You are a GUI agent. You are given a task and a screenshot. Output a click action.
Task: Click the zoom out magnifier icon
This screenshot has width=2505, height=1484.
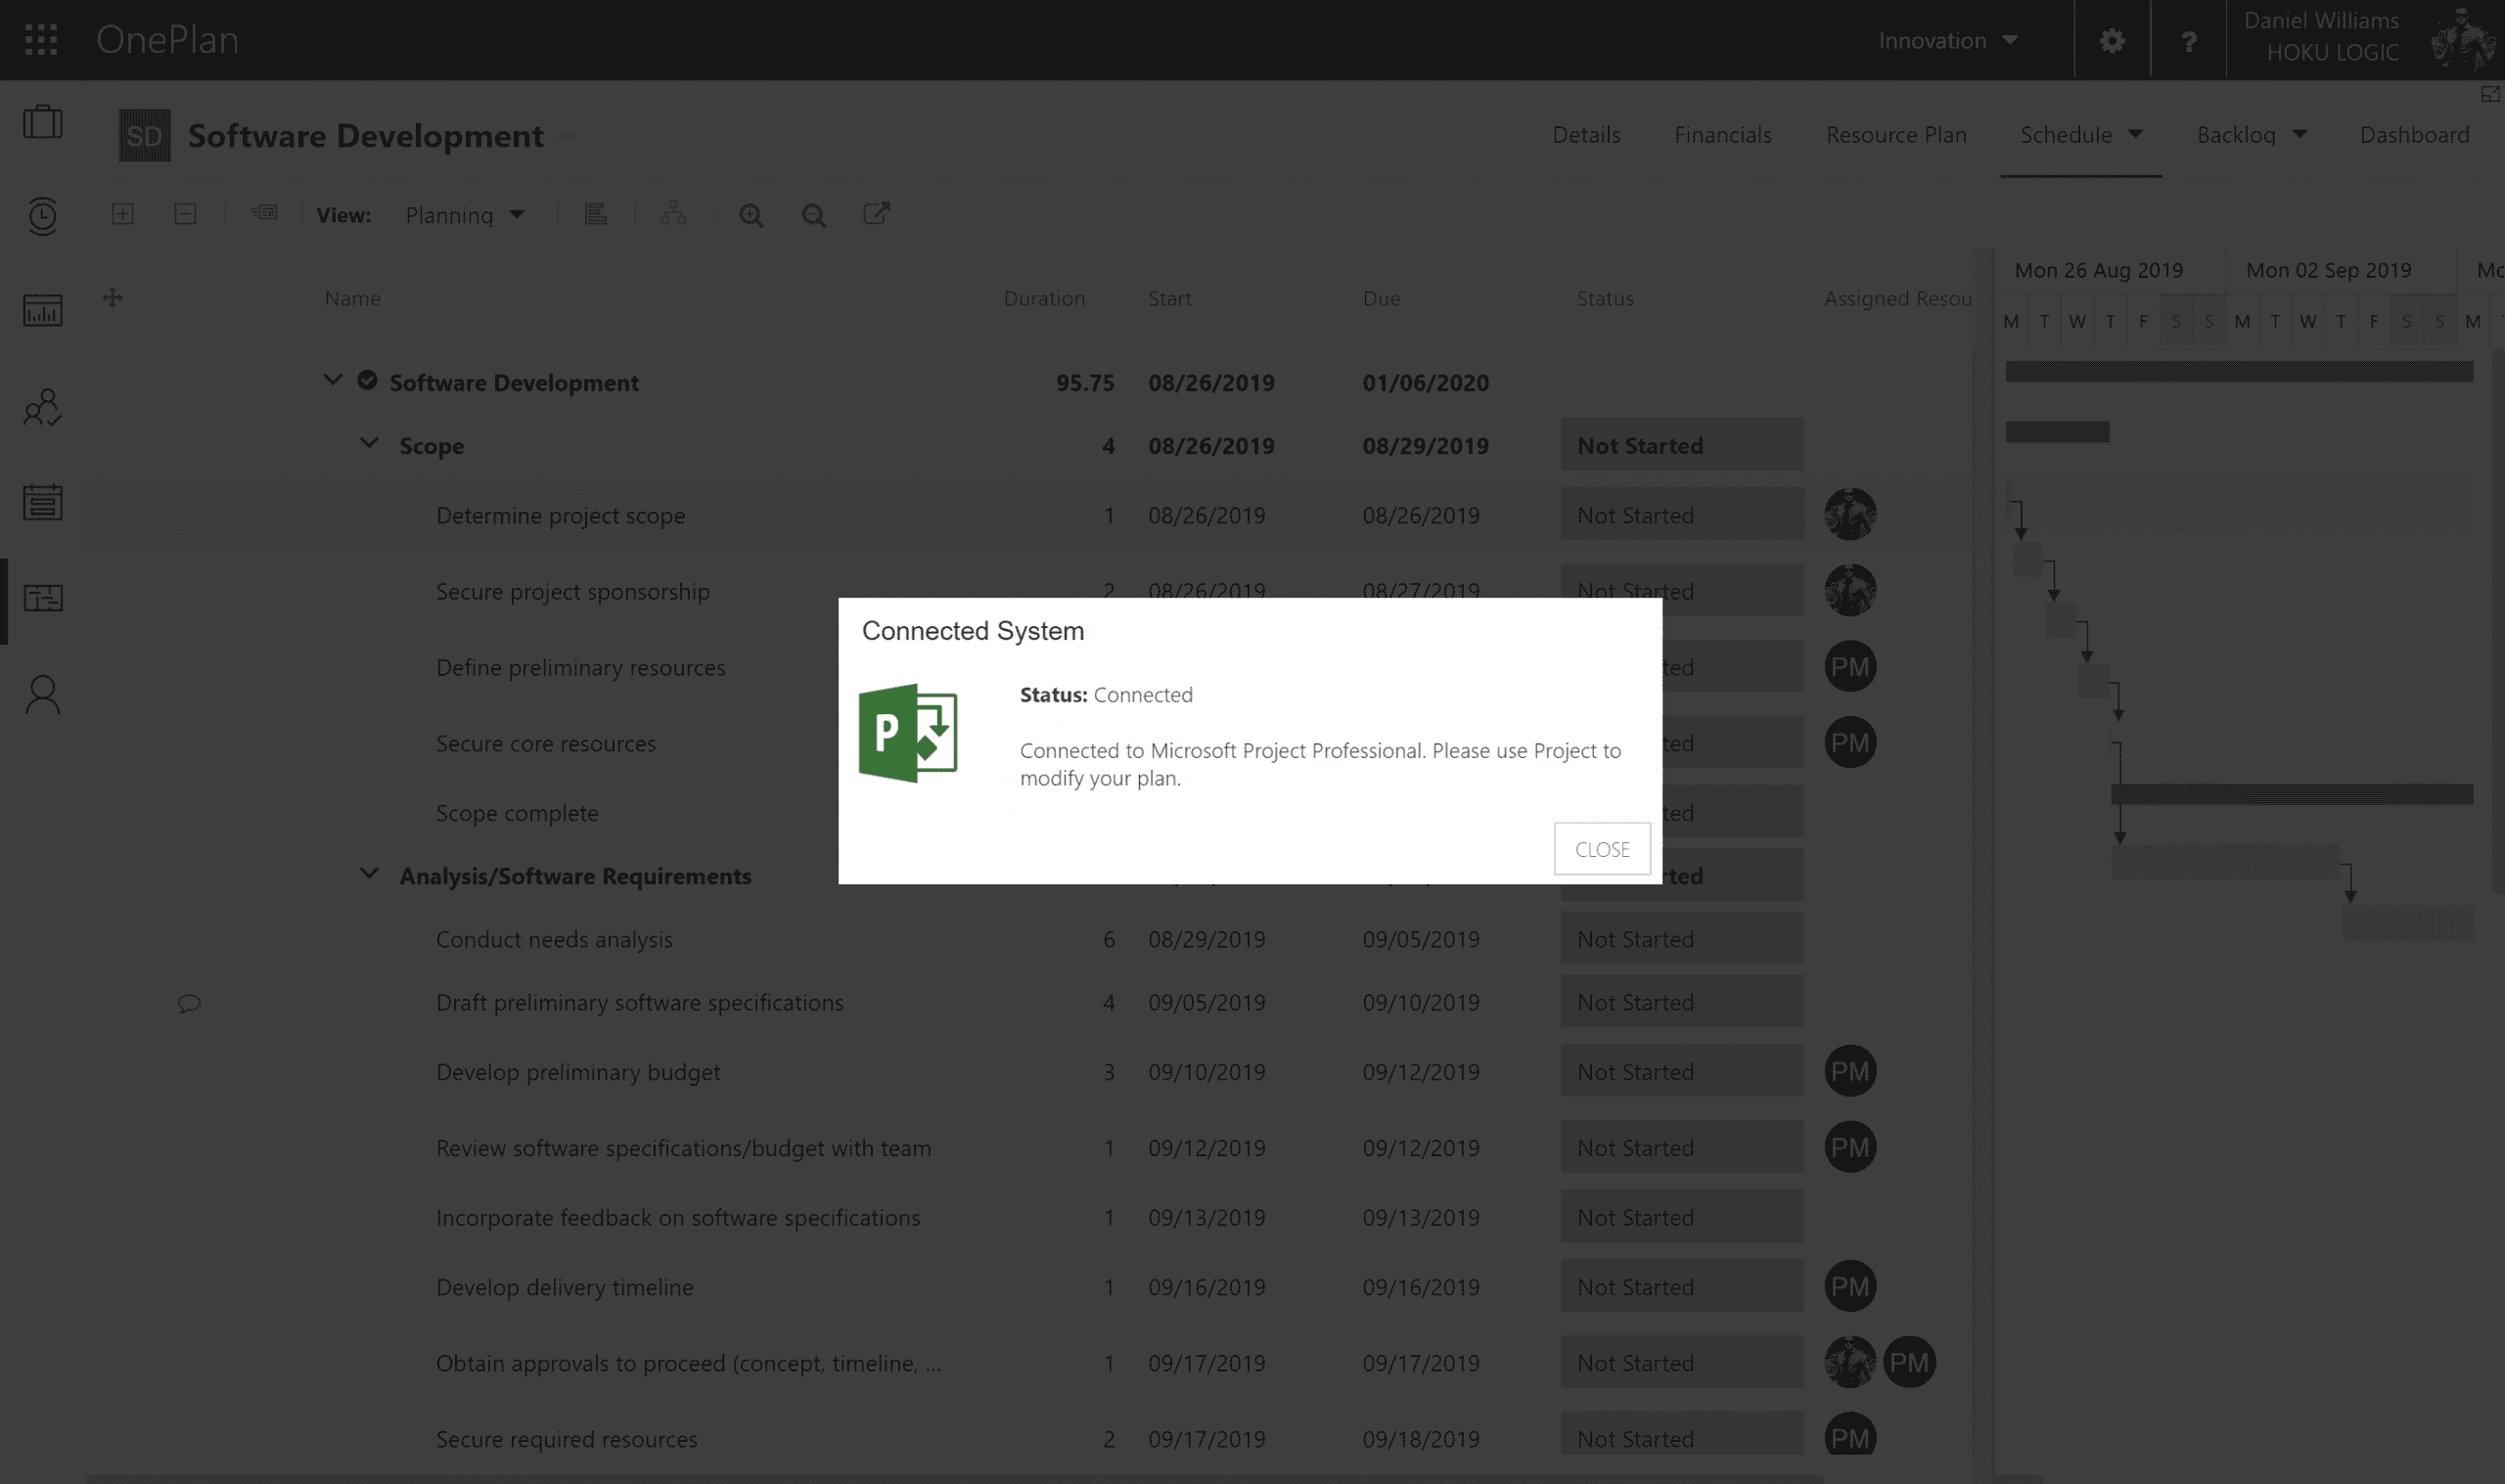click(814, 215)
